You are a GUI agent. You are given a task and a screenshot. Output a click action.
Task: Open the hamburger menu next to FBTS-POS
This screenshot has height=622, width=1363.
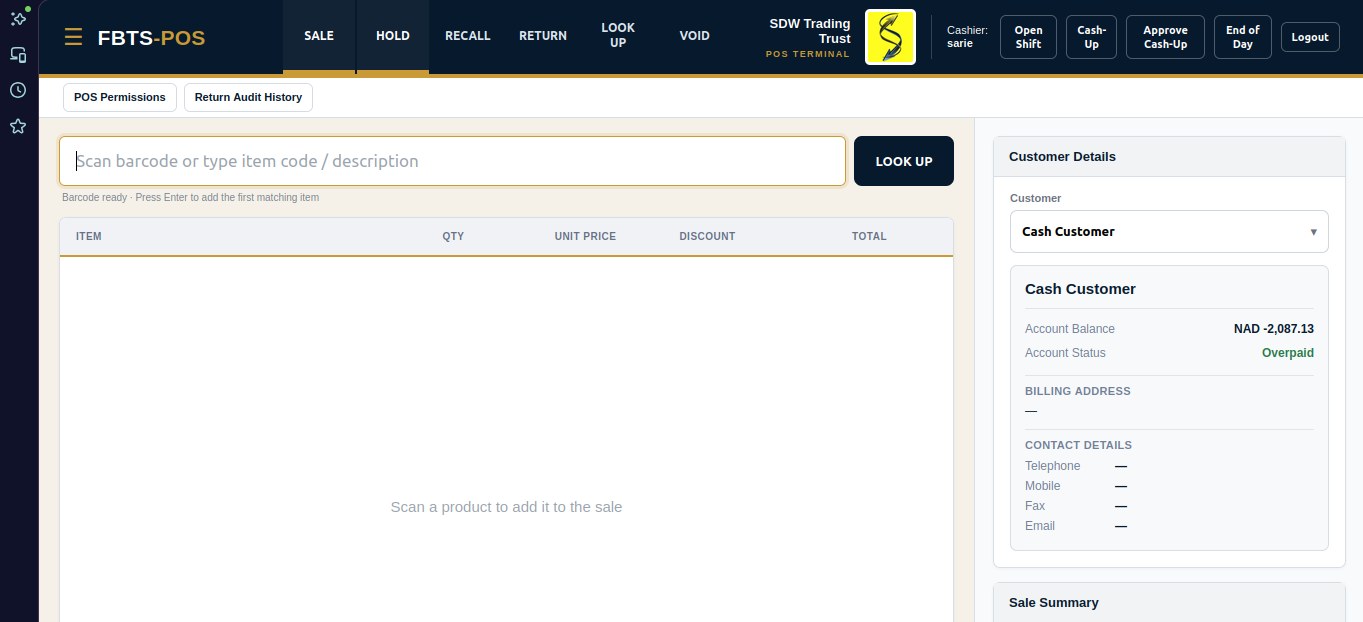pos(73,37)
